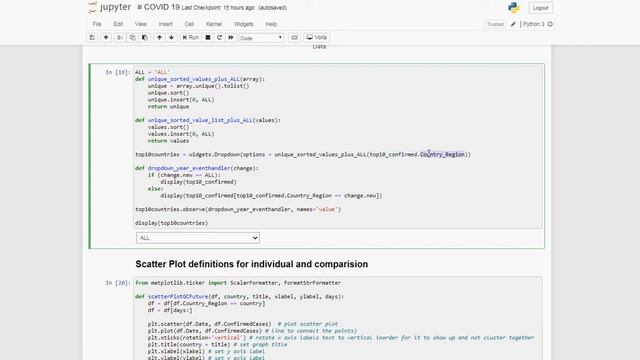Open the Edit menu
This screenshot has width=640, height=360.
pos(118,24)
